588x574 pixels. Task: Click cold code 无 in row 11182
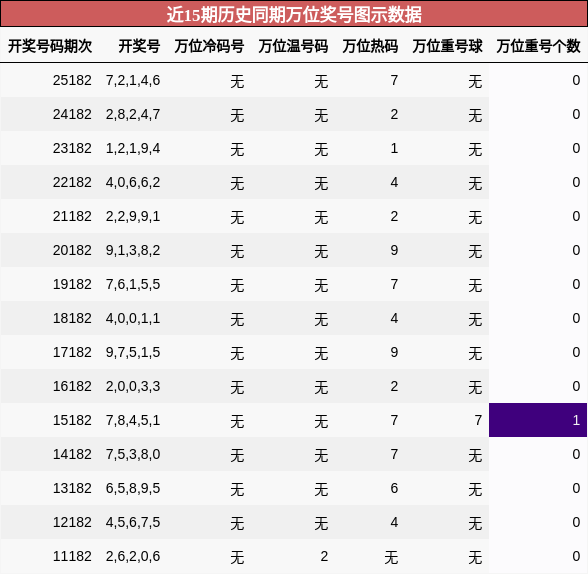(237, 558)
